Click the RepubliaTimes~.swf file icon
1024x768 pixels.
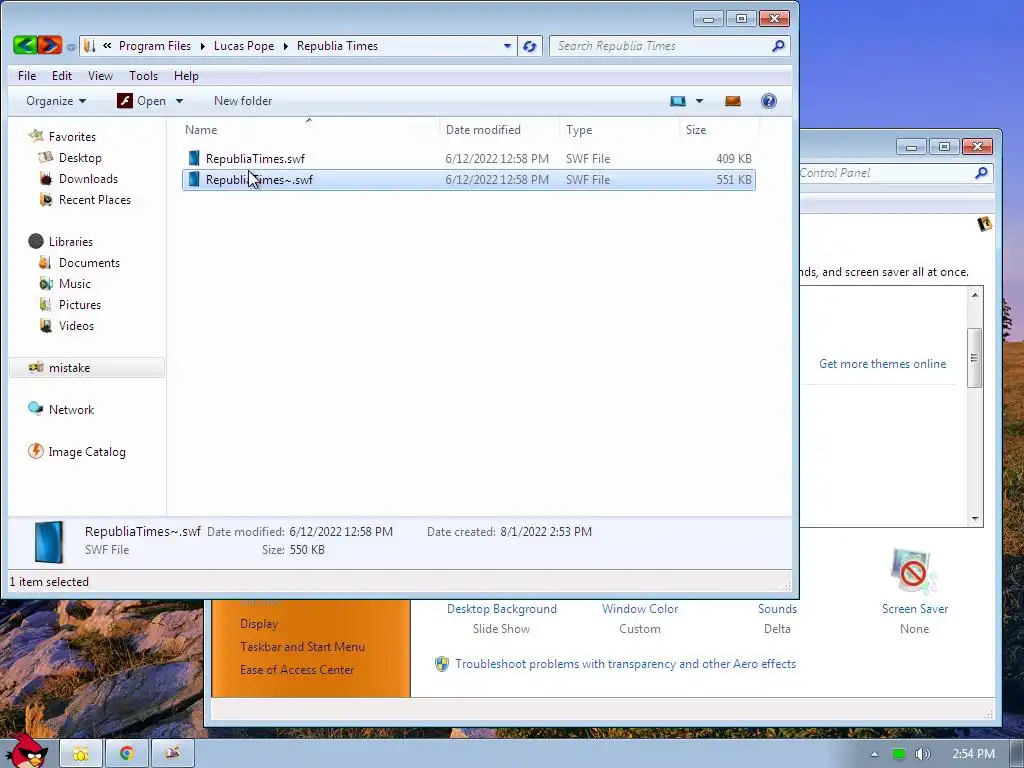[194, 179]
